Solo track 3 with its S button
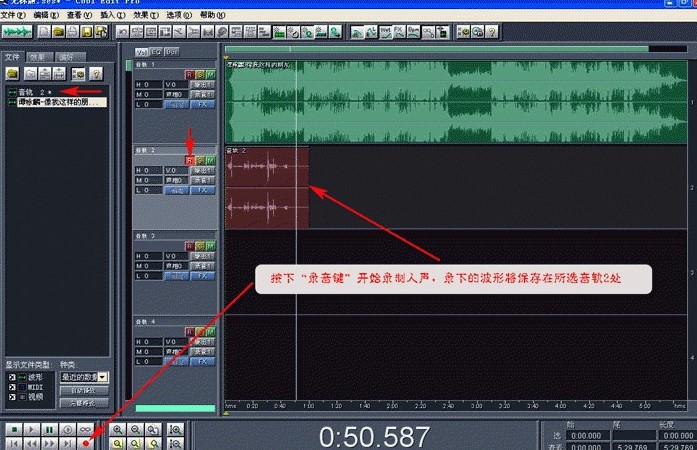 tap(200, 246)
